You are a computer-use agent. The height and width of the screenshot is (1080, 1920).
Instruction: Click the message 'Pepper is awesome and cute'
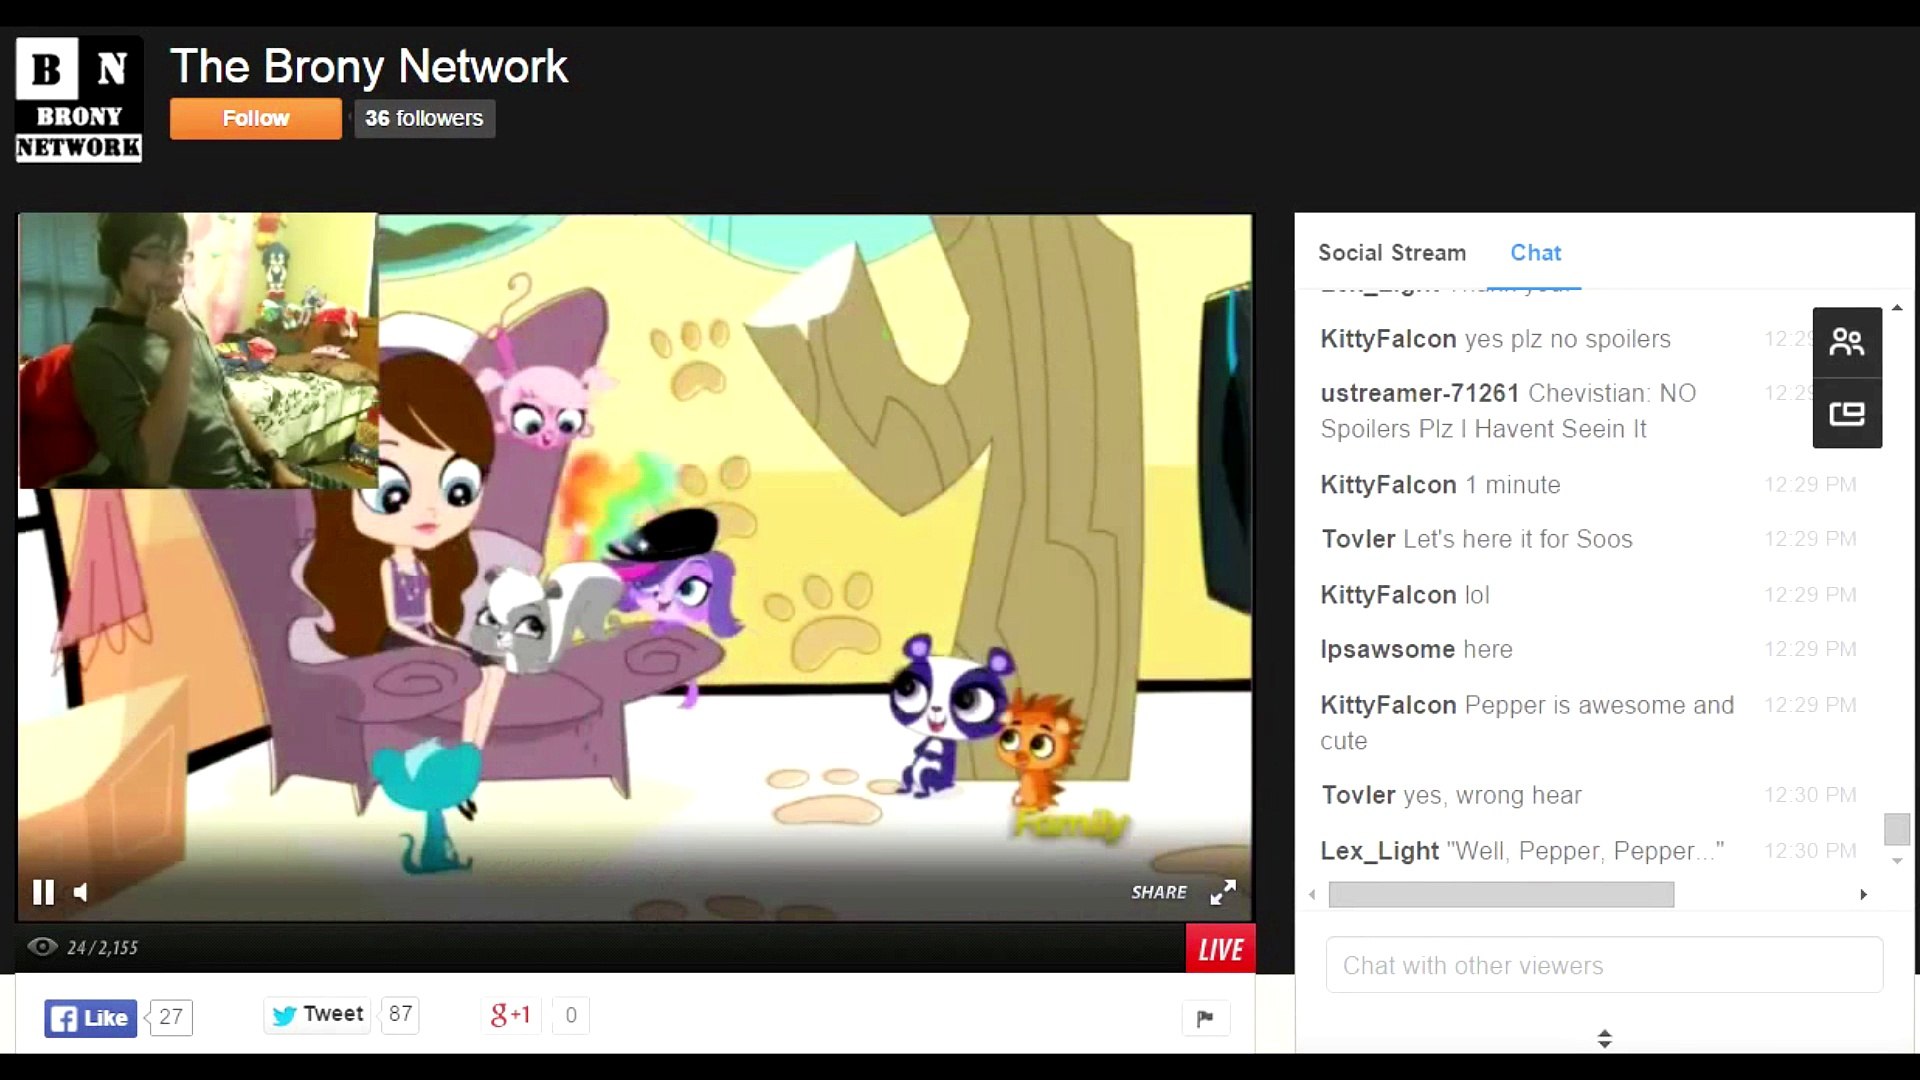tap(1527, 723)
